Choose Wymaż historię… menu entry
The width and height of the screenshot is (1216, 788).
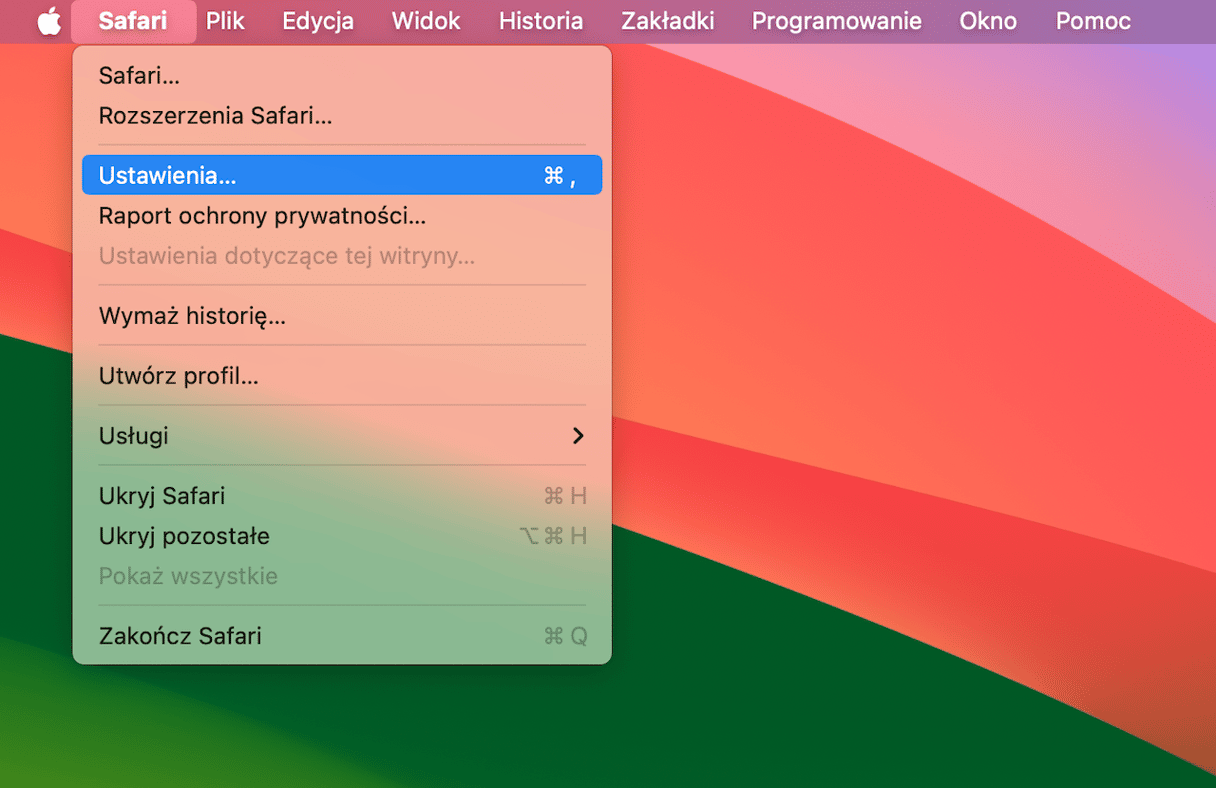click(192, 317)
